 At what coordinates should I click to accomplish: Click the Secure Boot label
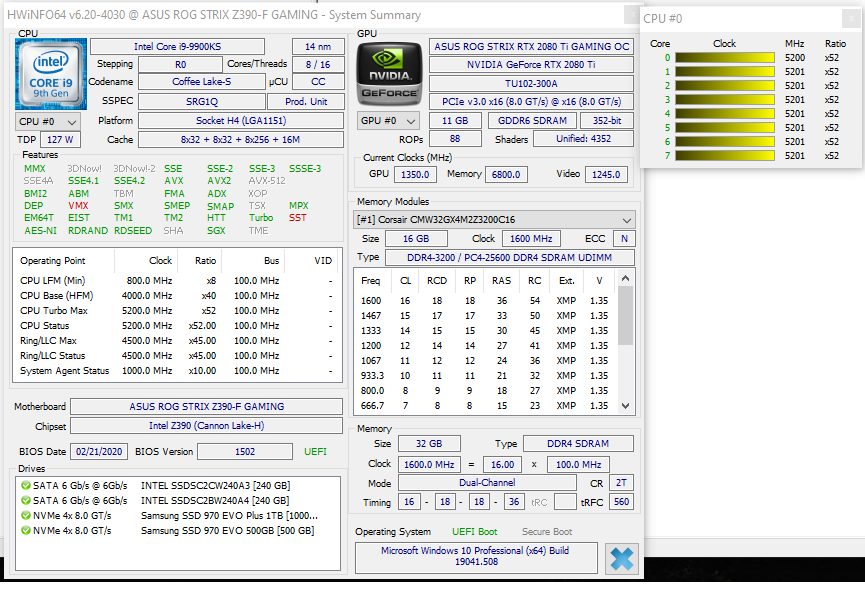click(547, 532)
